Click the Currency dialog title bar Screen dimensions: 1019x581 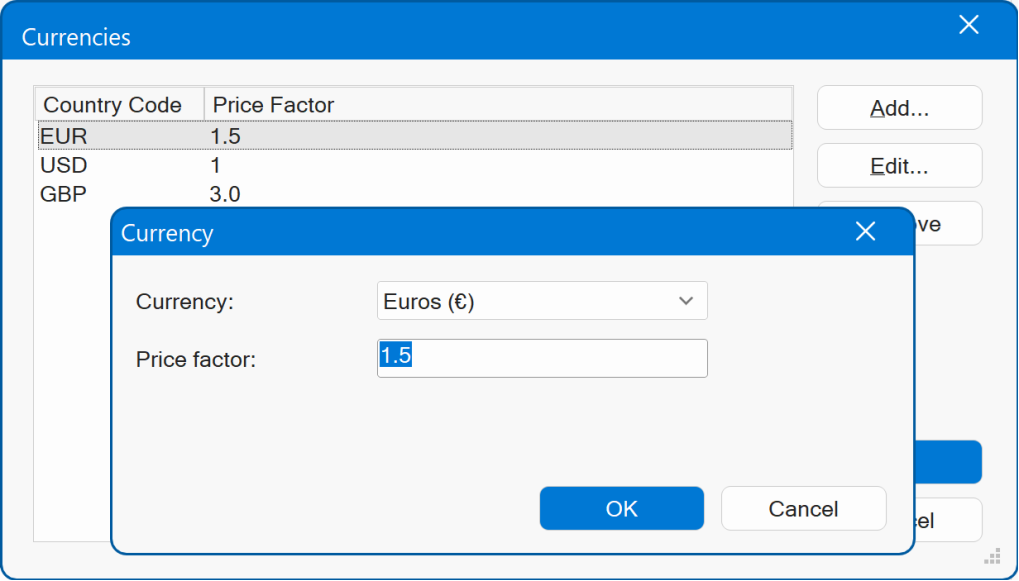tap(450, 233)
